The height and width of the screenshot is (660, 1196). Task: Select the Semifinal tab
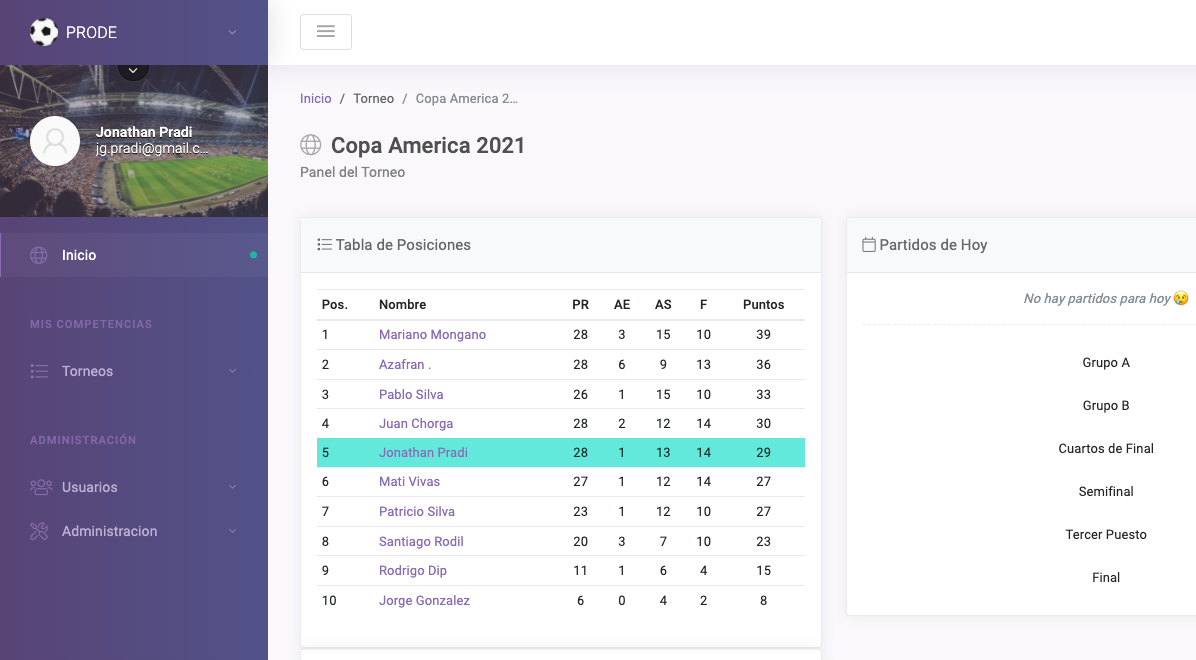(x=1106, y=492)
